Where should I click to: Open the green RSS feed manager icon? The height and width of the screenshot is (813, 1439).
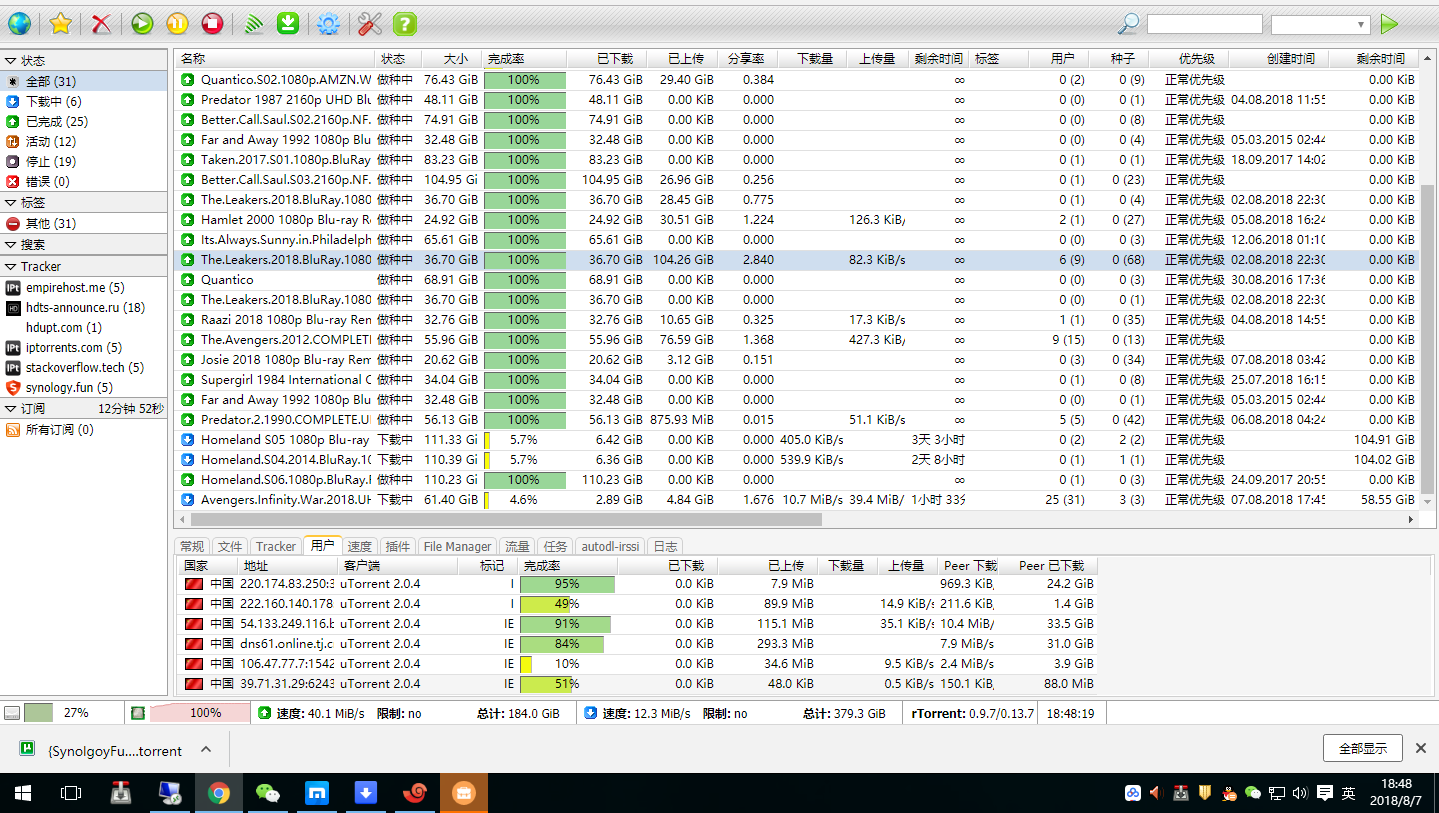click(x=254, y=23)
